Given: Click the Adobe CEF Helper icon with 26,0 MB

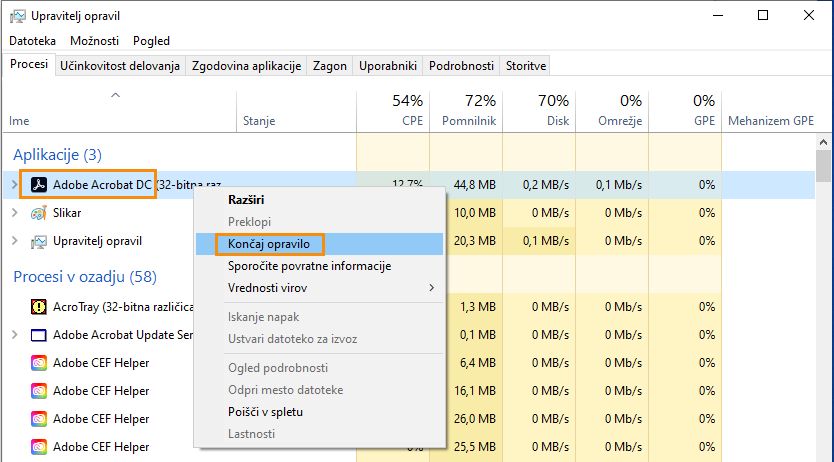Looking at the screenshot, I should point(38,419).
